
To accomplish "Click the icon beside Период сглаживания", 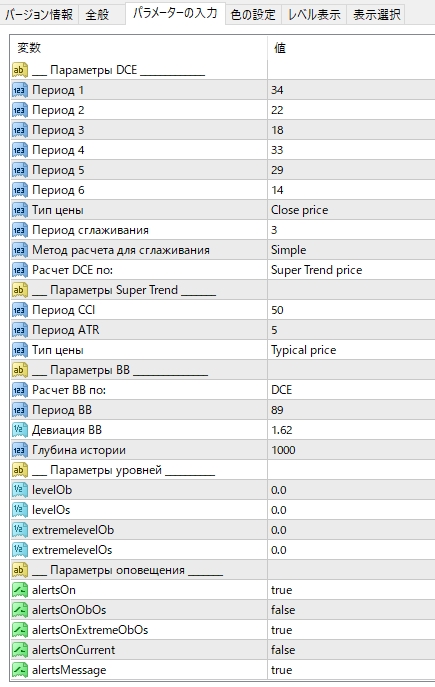I will (20, 230).
